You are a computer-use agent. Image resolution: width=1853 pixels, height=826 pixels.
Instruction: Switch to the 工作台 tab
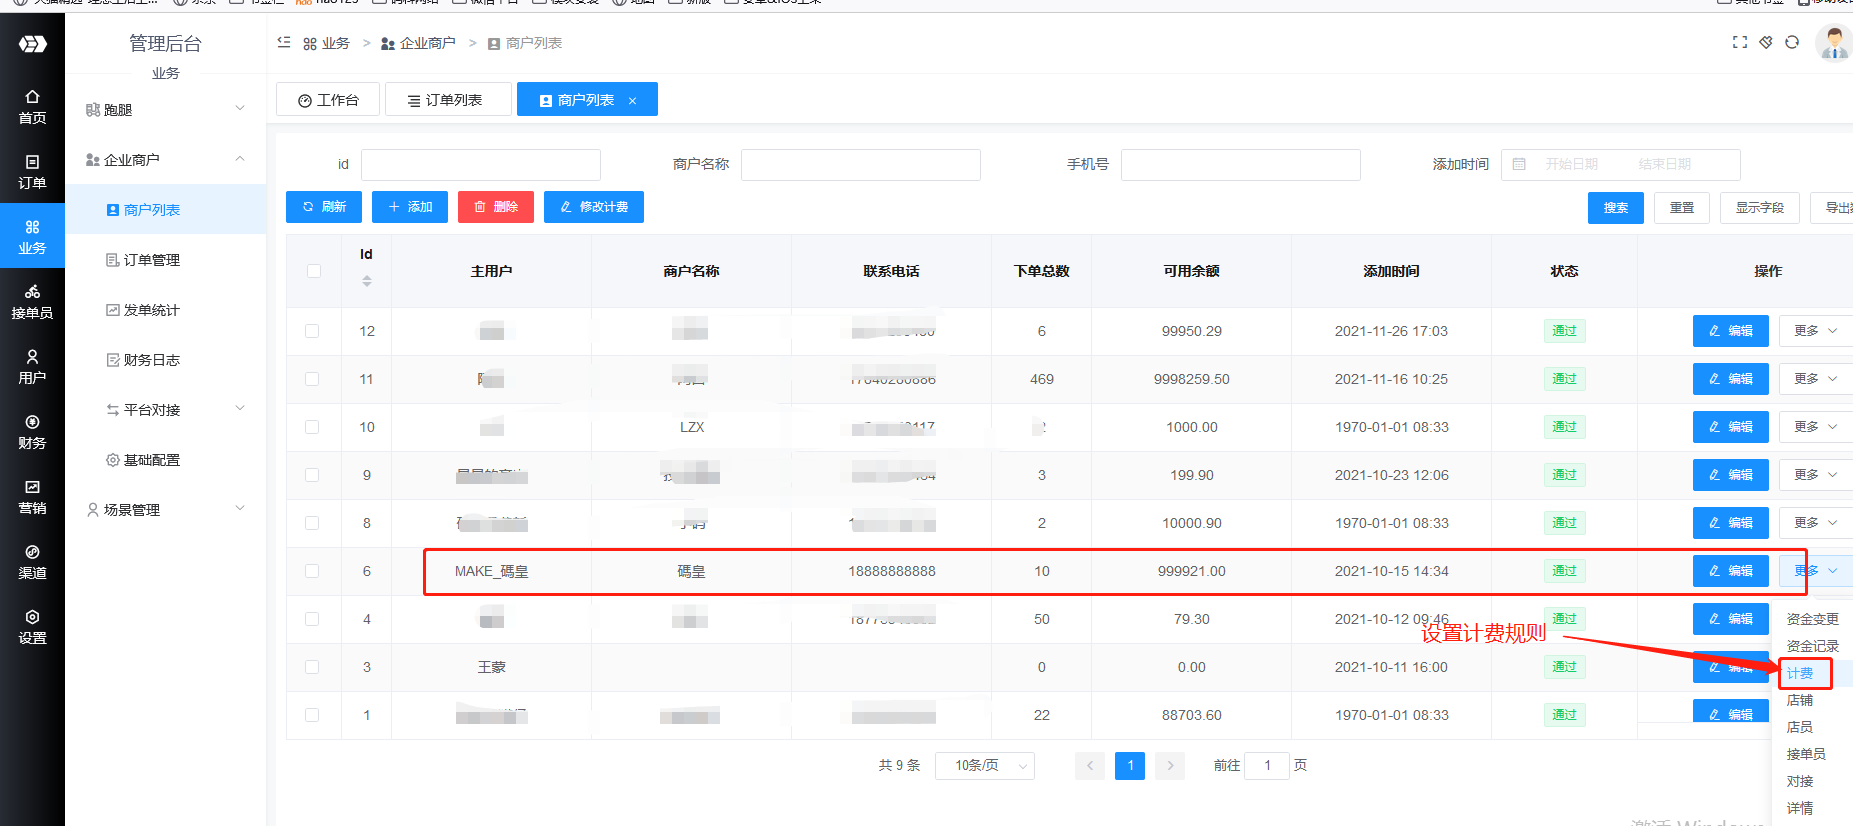coord(328,100)
